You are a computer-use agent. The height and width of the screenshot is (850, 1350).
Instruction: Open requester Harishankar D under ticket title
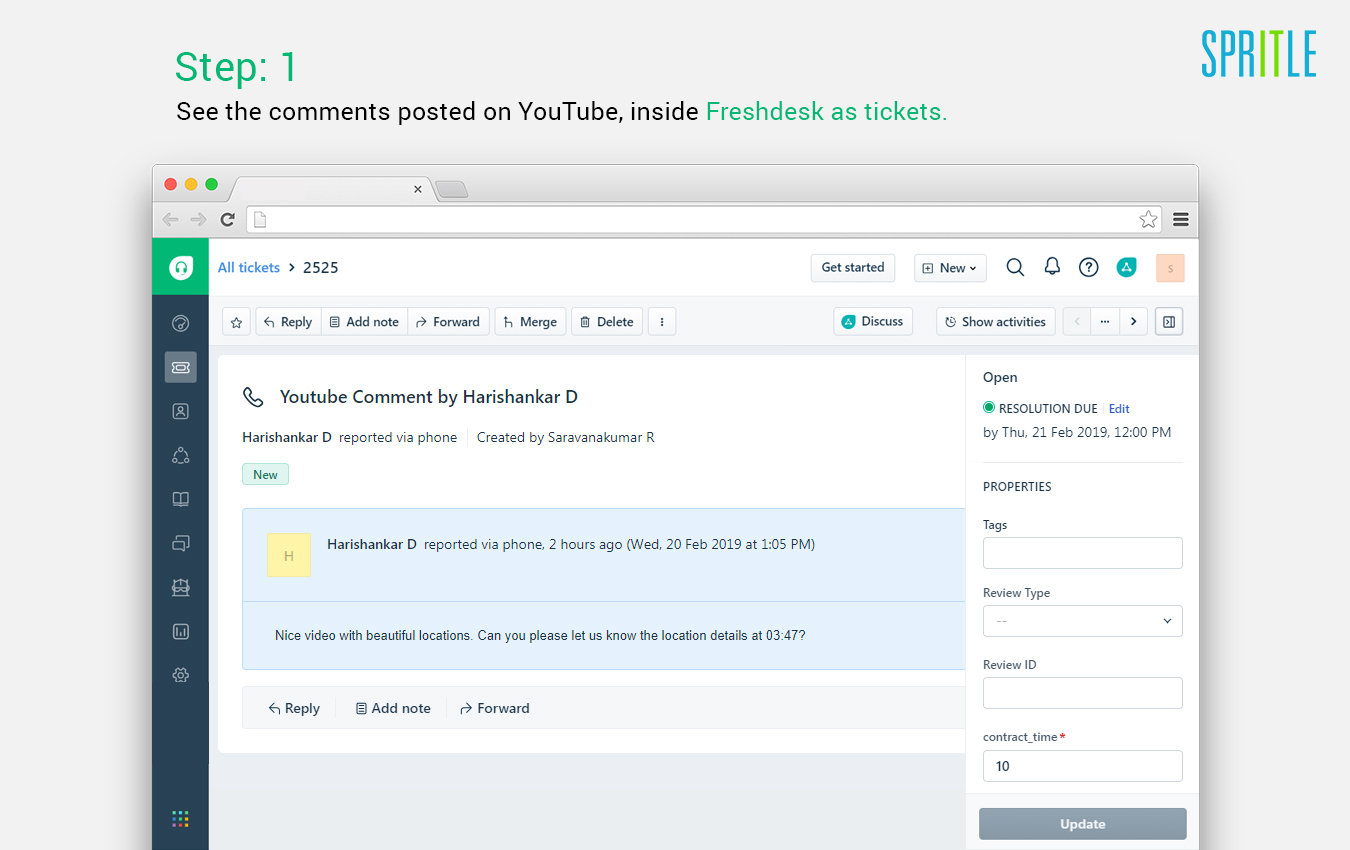click(x=287, y=437)
